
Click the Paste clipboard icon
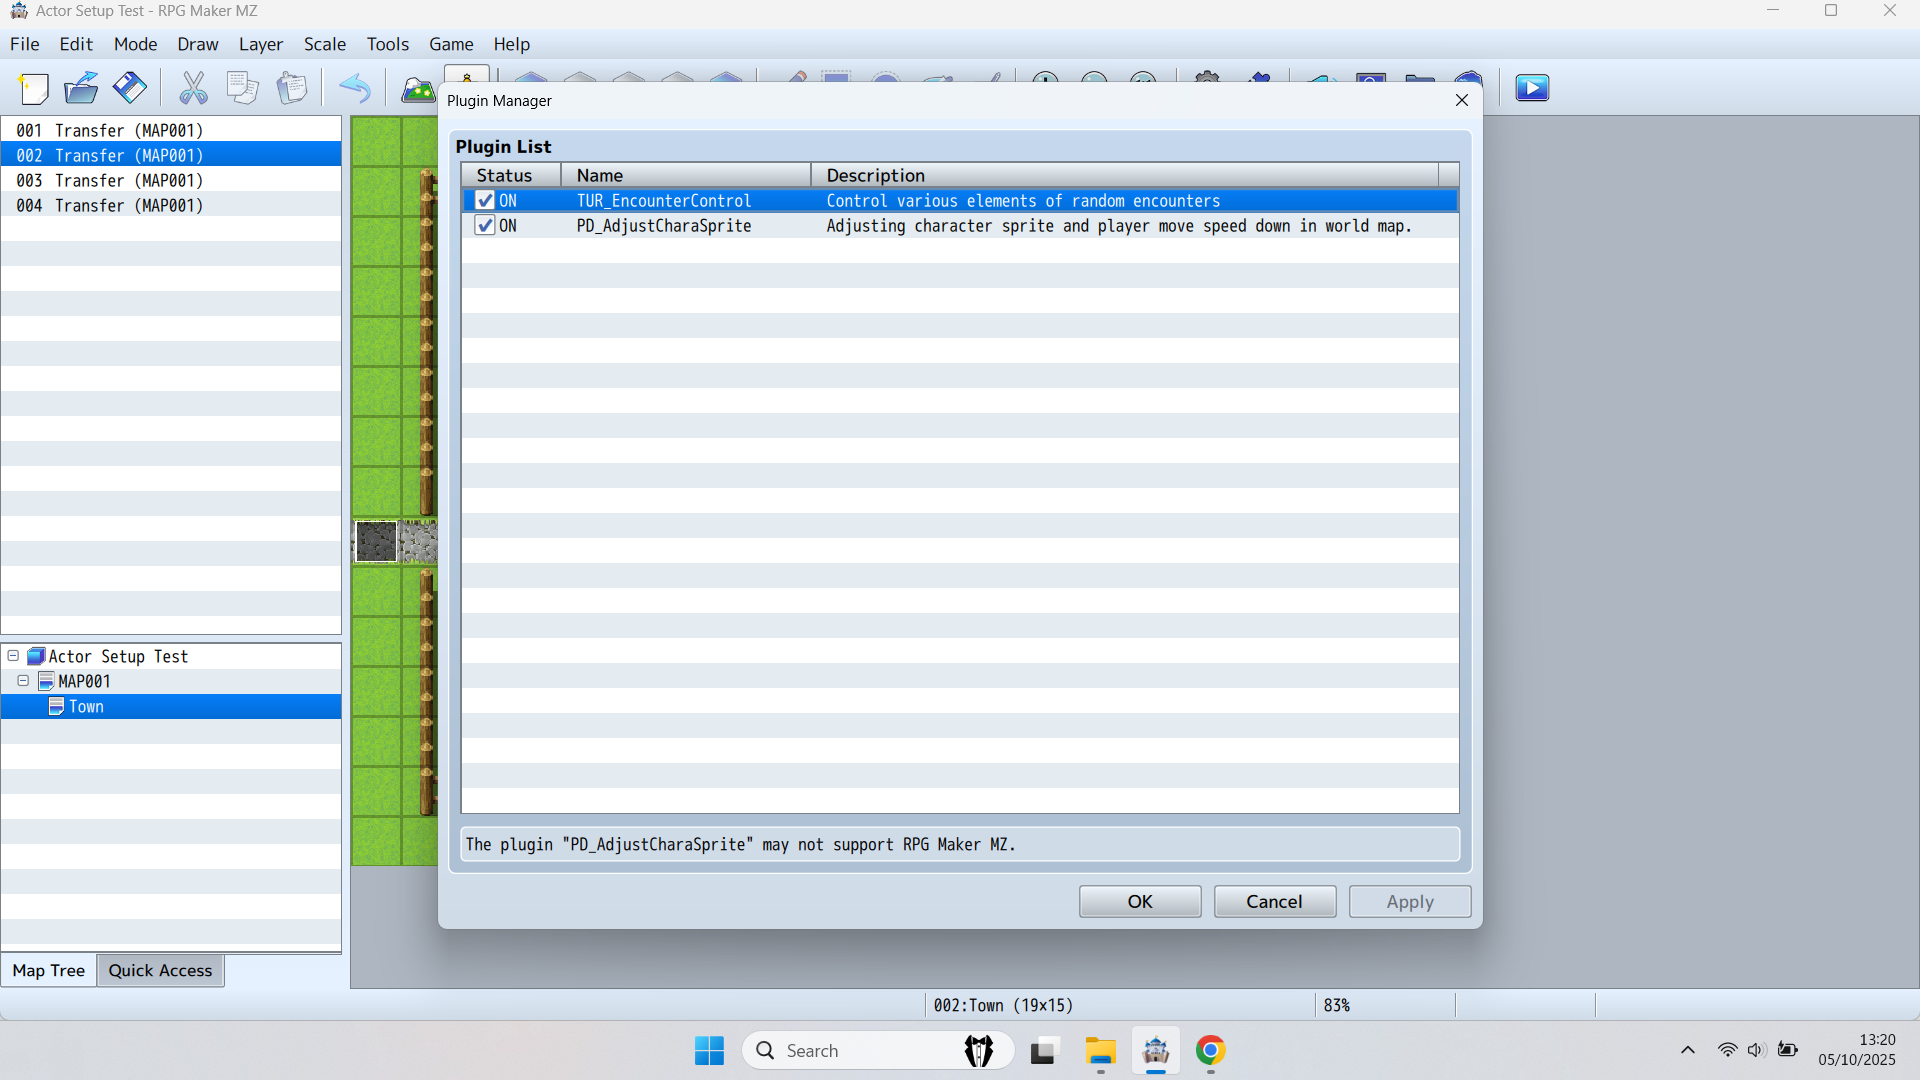(292, 89)
